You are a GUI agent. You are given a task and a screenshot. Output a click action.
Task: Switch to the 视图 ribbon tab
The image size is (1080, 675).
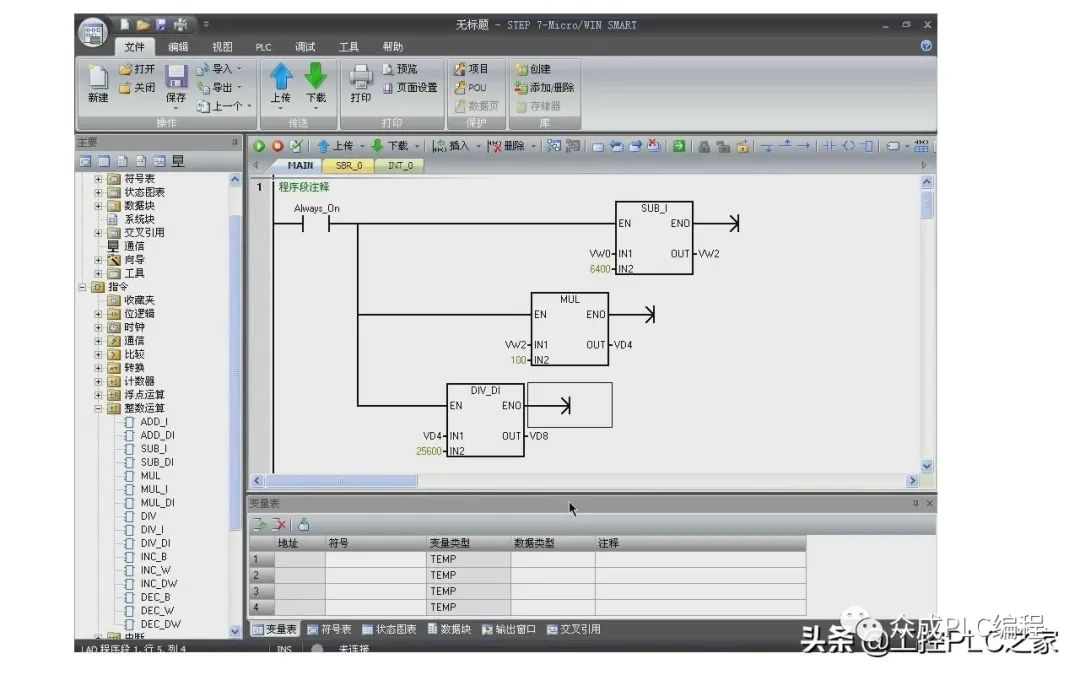pos(222,46)
